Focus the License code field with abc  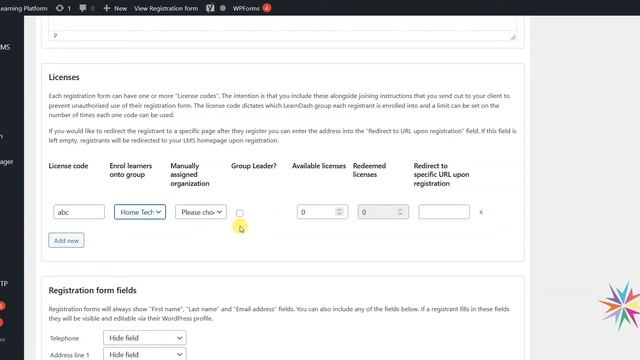(79, 212)
